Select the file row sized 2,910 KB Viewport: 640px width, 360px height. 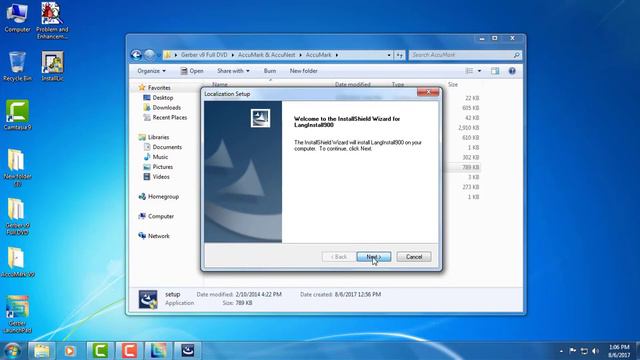coord(468,128)
